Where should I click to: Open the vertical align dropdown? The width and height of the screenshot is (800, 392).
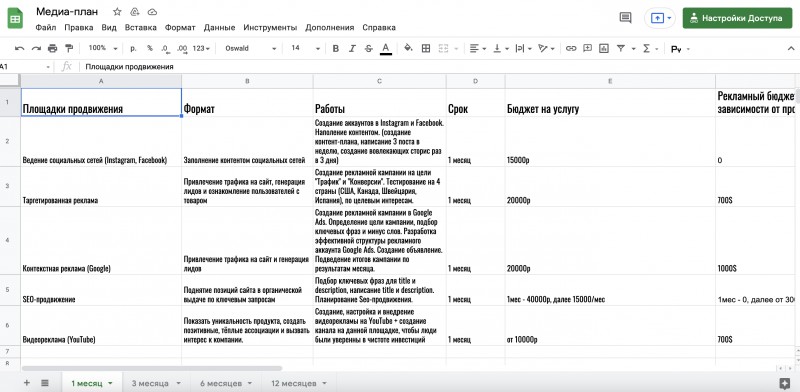point(501,48)
